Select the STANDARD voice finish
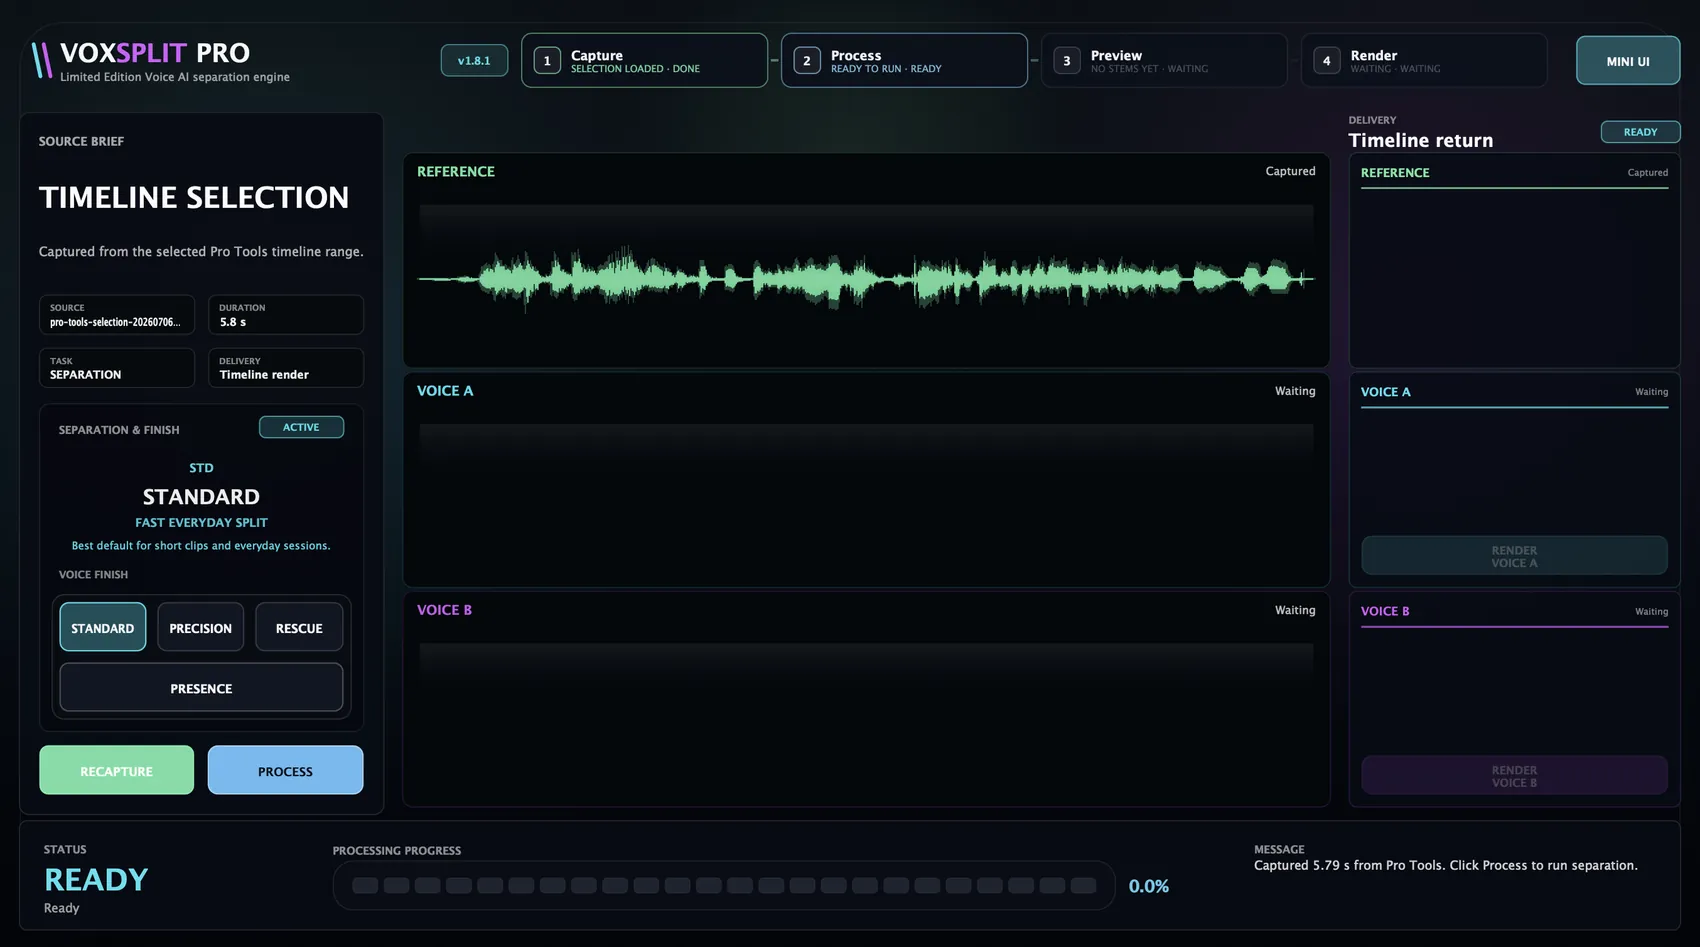 tap(103, 628)
